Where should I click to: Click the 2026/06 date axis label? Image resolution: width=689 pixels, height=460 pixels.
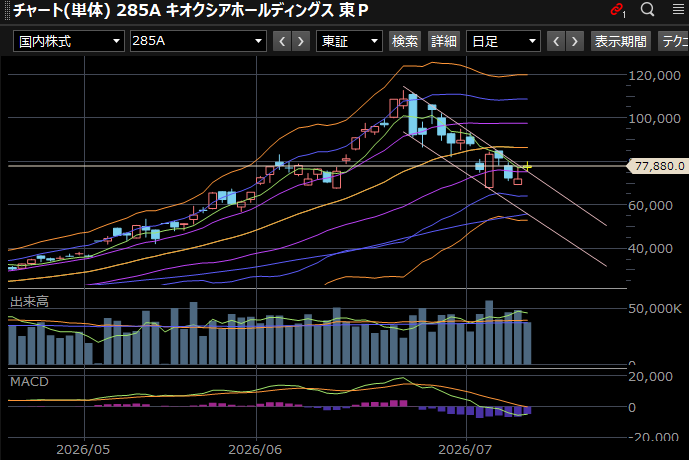tap(255, 449)
